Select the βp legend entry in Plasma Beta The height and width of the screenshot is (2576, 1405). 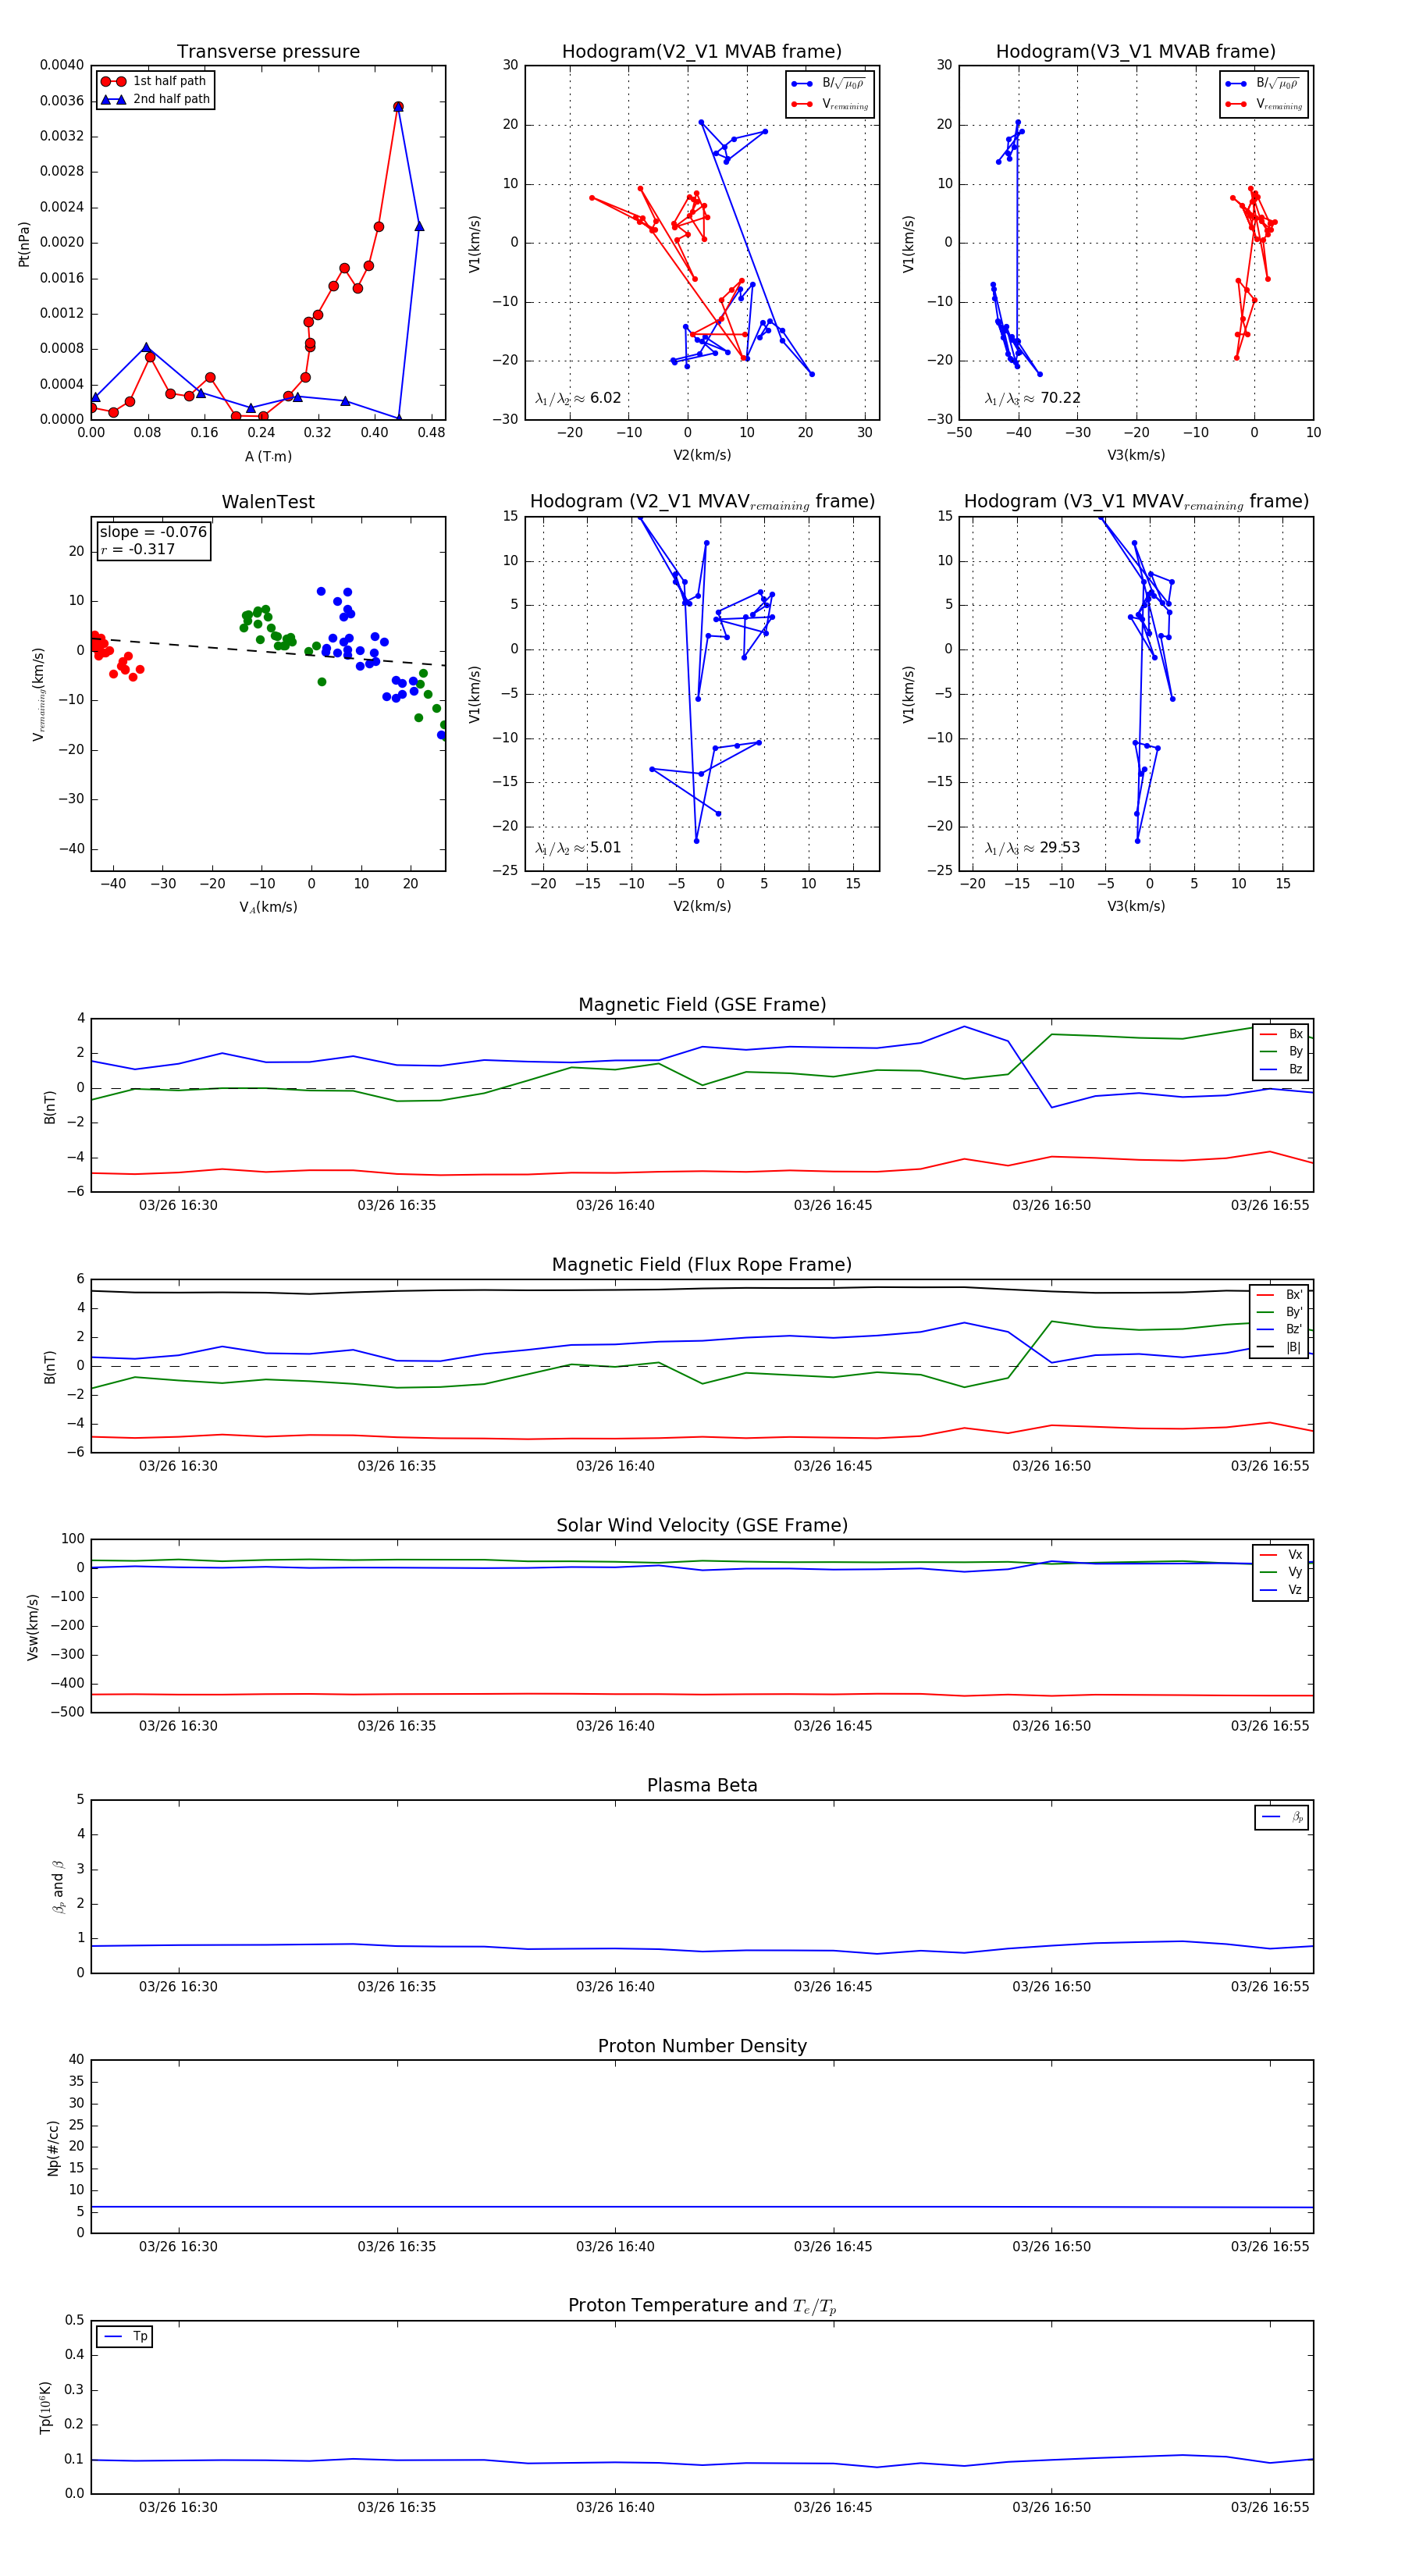coord(1283,1817)
